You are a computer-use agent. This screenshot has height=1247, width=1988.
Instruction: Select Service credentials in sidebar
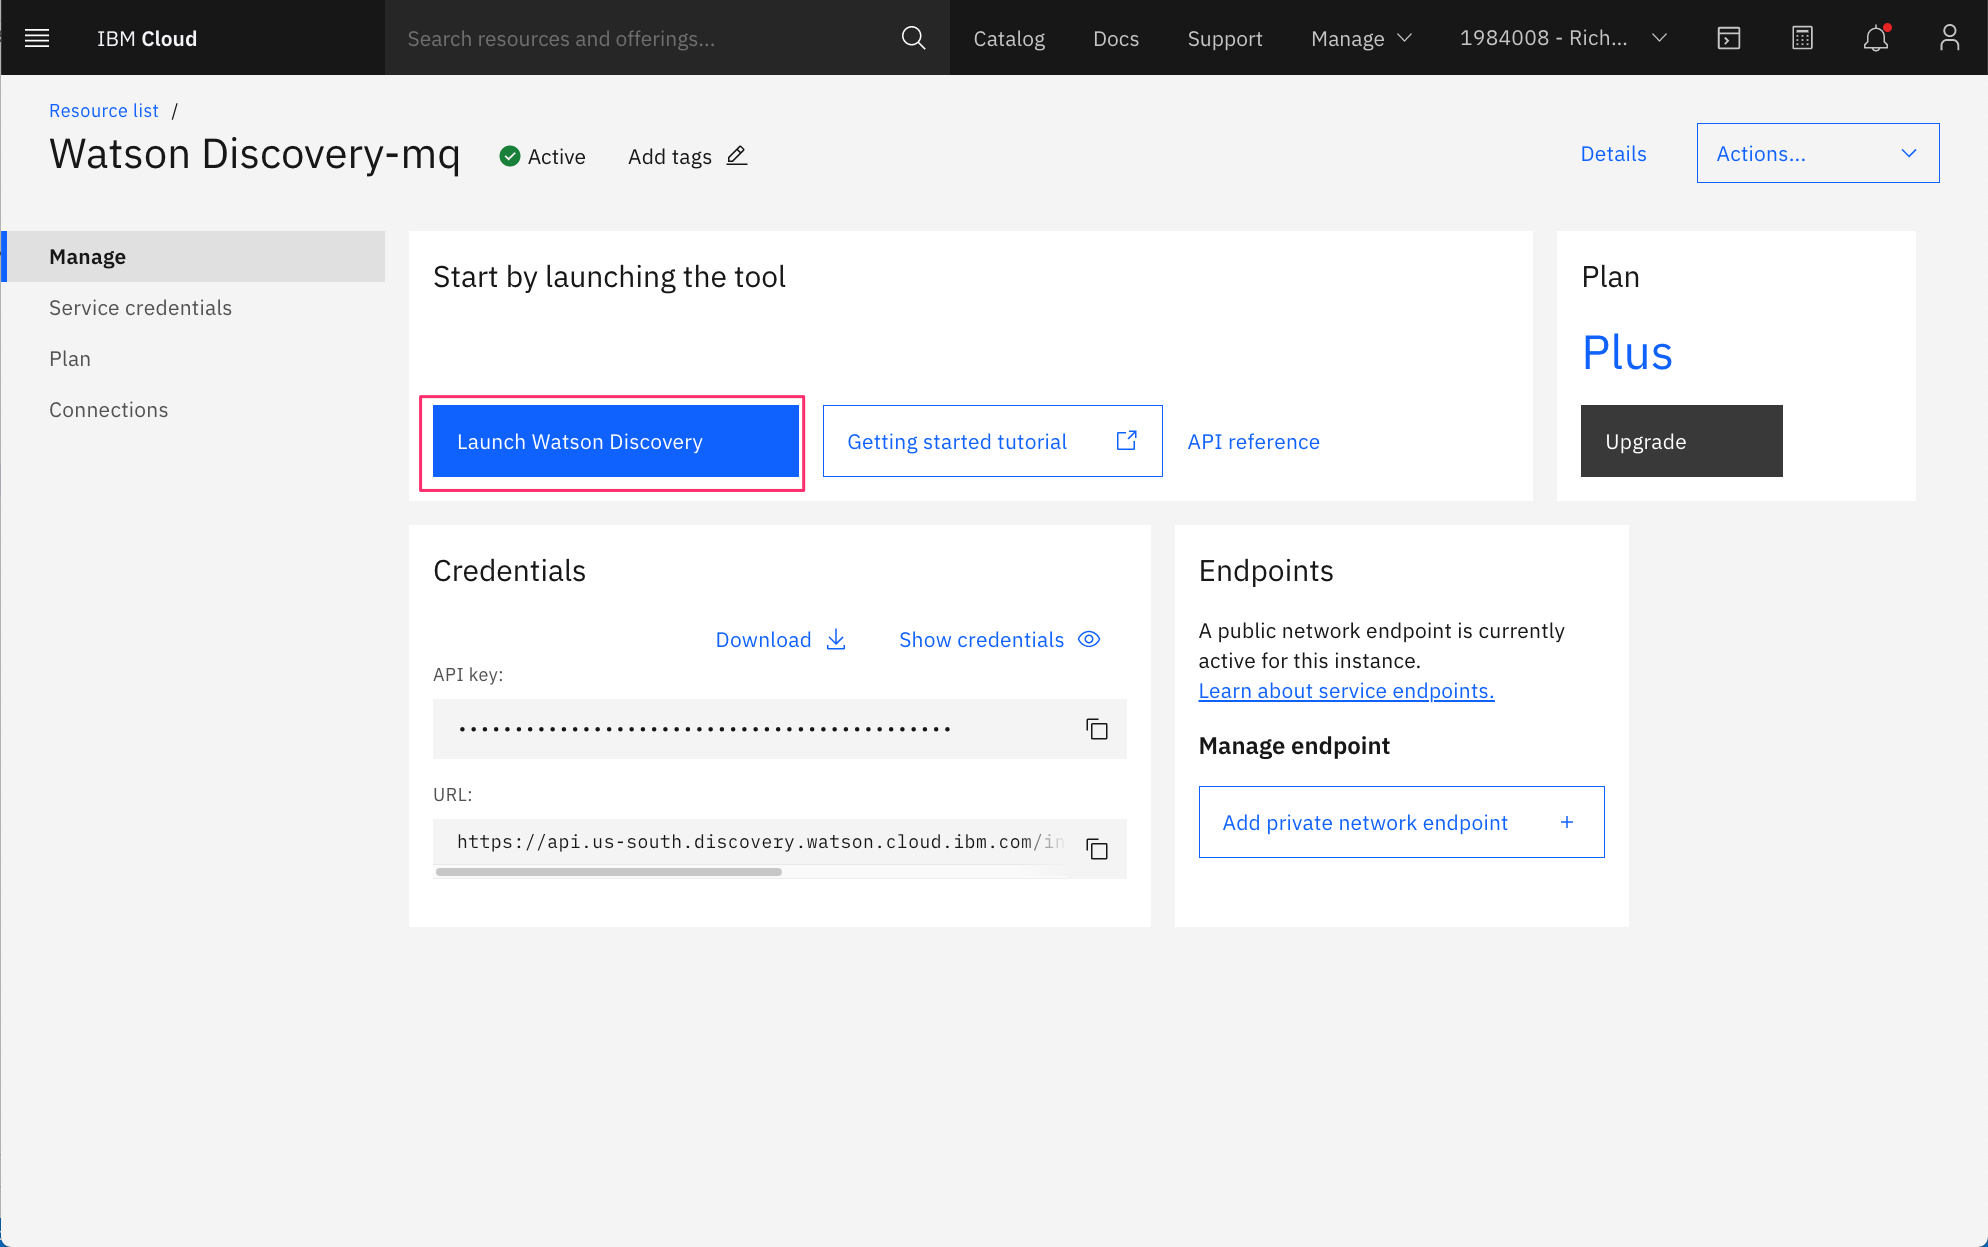pyautogui.click(x=140, y=308)
